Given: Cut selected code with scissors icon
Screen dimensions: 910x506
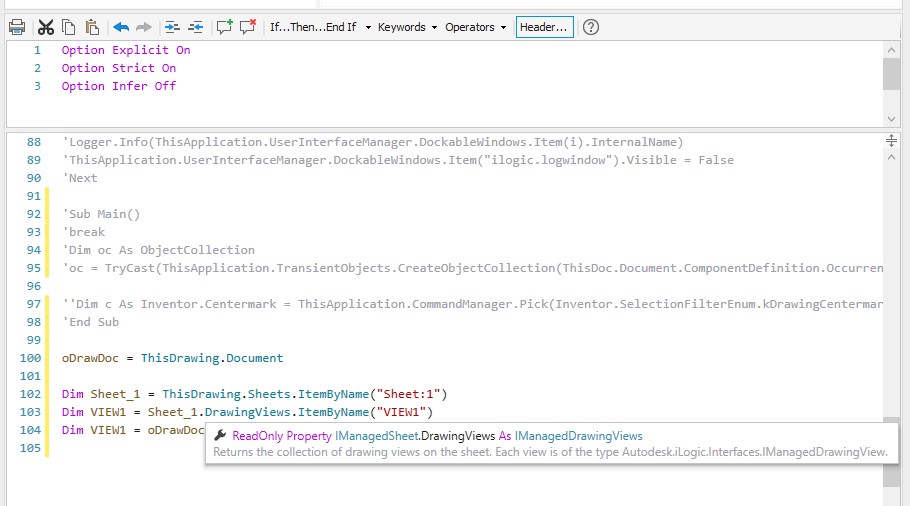Looking at the screenshot, I should [46, 27].
